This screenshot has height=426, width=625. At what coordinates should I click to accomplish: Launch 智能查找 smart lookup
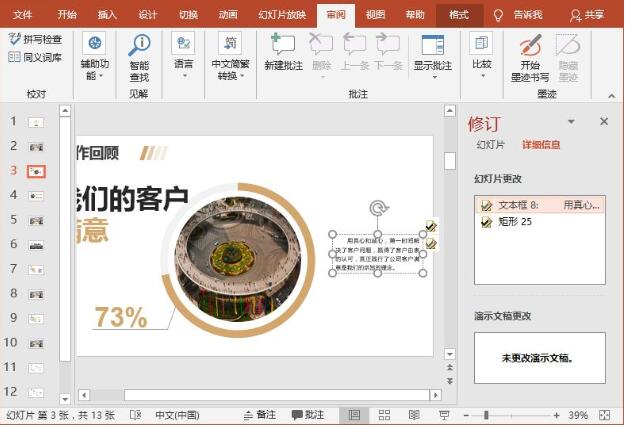tap(139, 58)
